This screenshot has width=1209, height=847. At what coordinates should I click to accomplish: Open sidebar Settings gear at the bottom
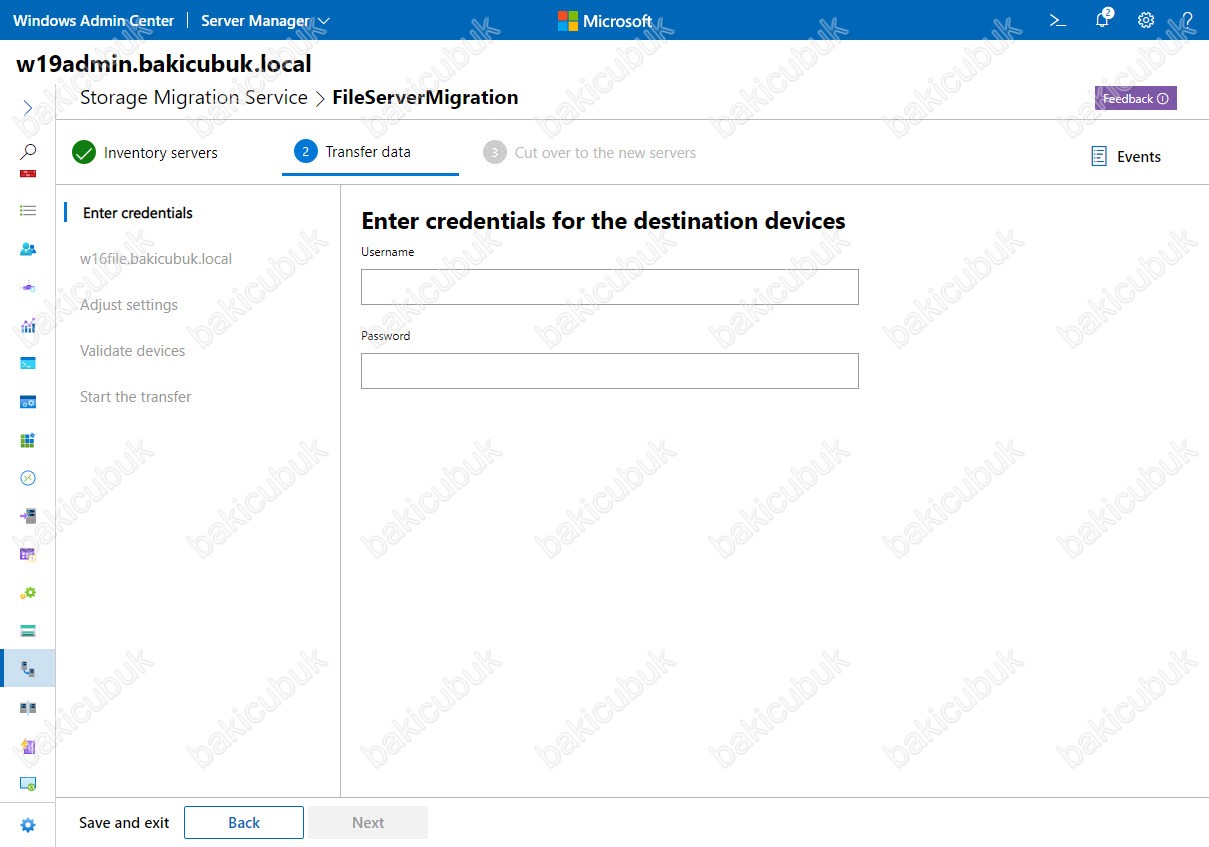(28, 825)
